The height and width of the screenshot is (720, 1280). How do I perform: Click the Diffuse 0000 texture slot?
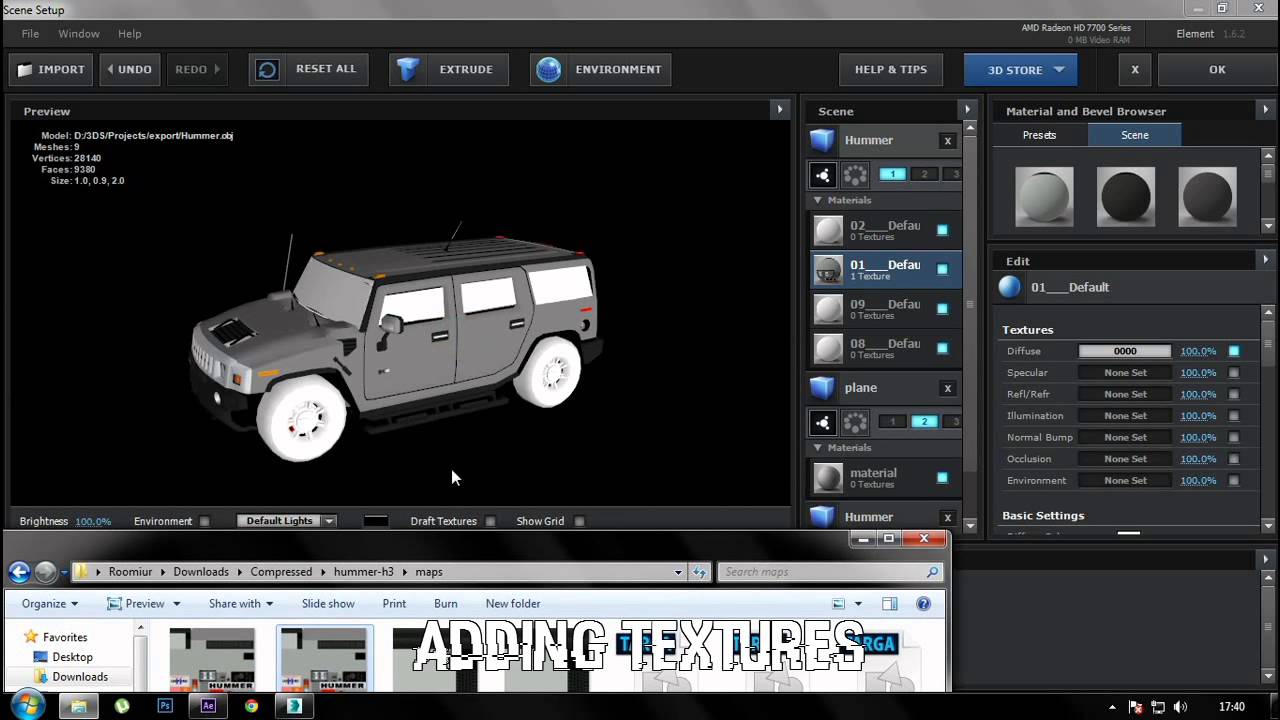pos(1125,351)
